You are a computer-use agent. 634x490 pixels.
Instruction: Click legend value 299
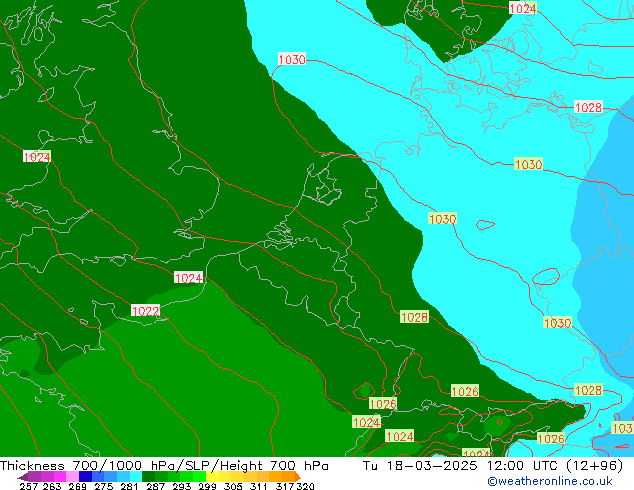tap(207, 486)
